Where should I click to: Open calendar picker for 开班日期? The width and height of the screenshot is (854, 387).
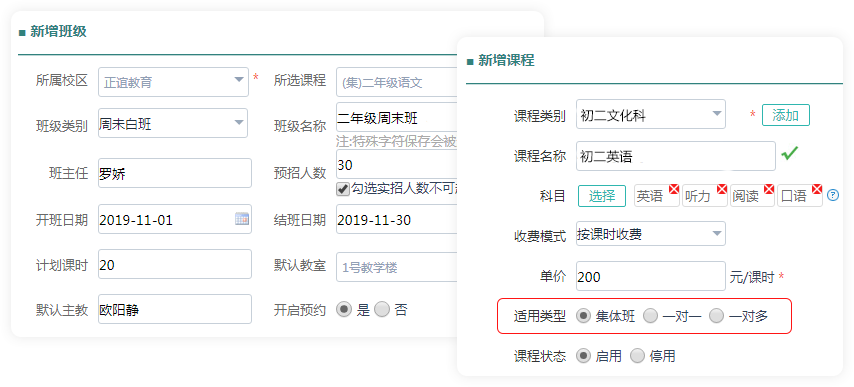242,219
